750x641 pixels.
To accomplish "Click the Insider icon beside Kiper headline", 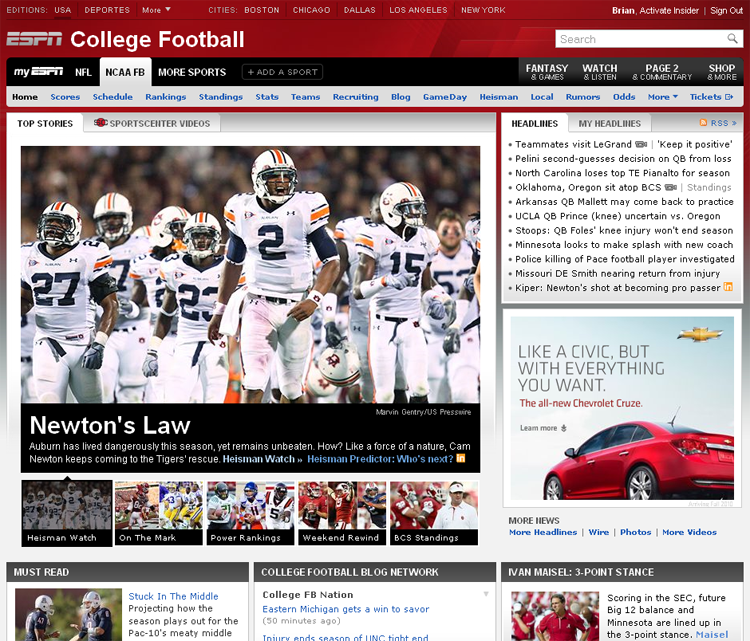I will tap(728, 287).
